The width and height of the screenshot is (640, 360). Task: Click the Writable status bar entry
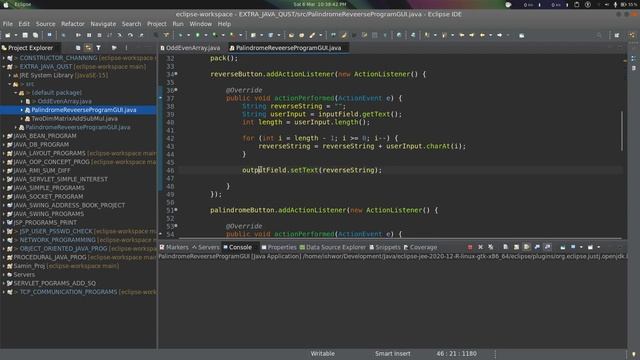[322, 353]
